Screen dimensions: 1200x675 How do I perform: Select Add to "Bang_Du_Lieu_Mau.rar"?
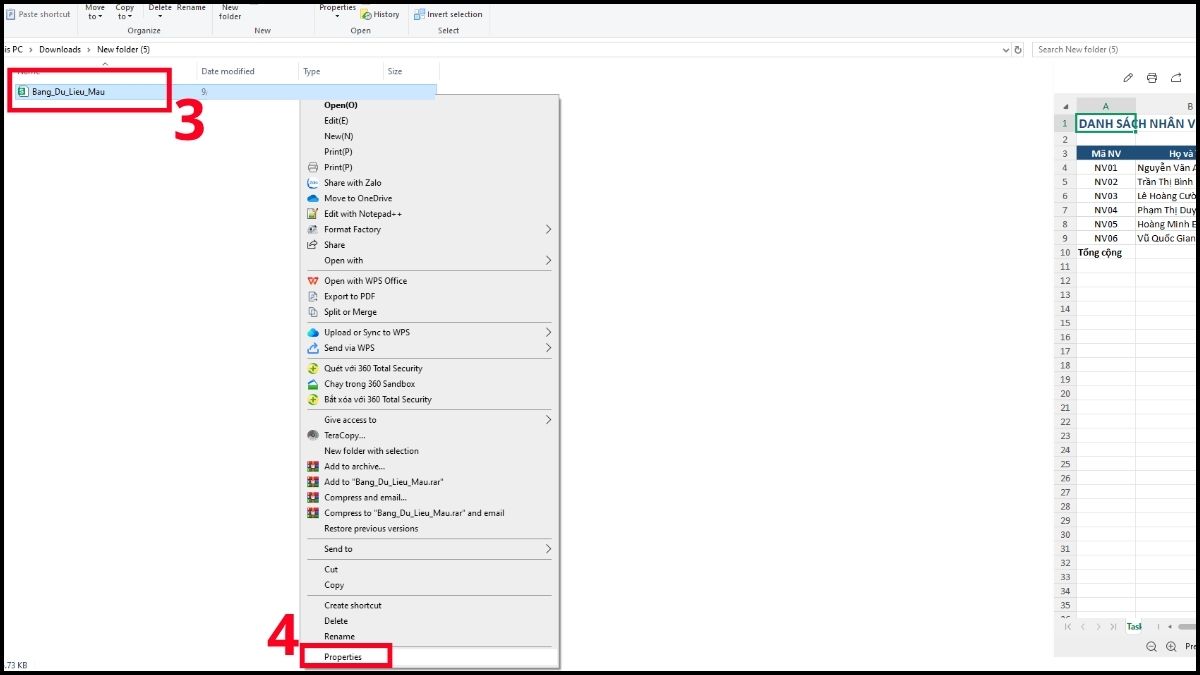[430, 482]
